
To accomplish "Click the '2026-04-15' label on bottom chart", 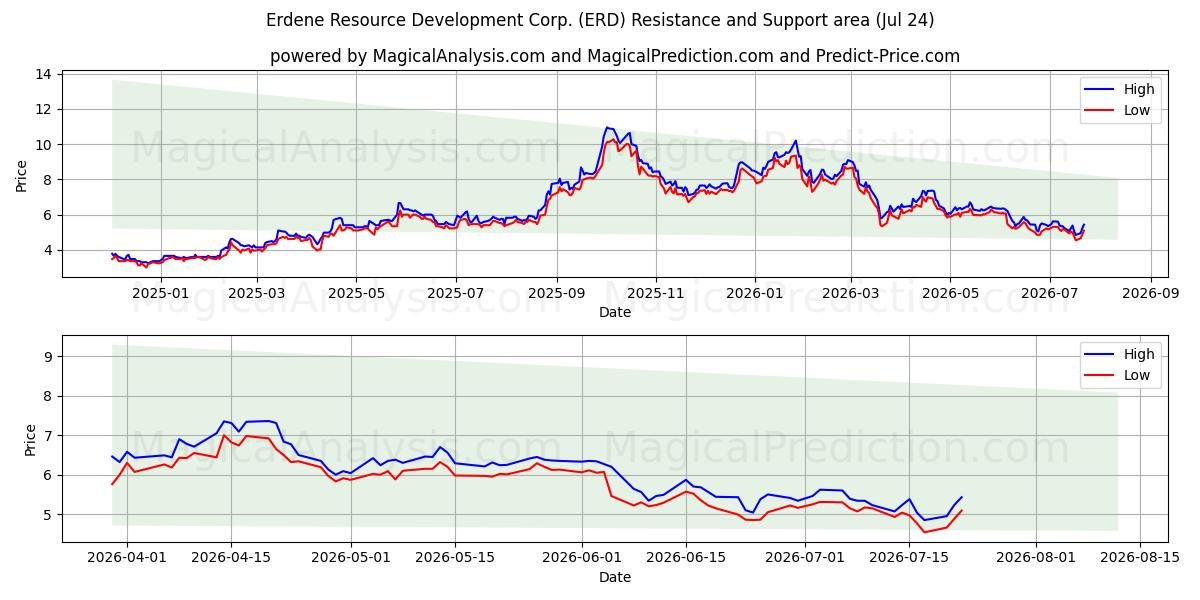I will coord(231,559).
